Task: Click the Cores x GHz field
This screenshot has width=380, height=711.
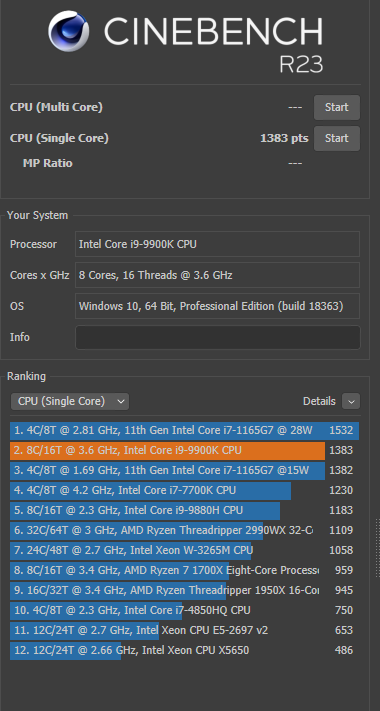Action: [x=217, y=275]
